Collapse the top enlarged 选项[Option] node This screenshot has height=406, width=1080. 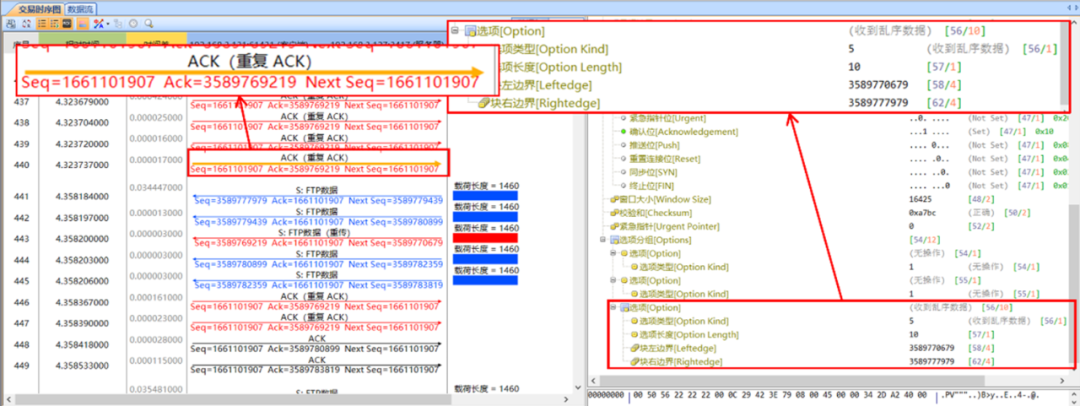click(455, 32)
